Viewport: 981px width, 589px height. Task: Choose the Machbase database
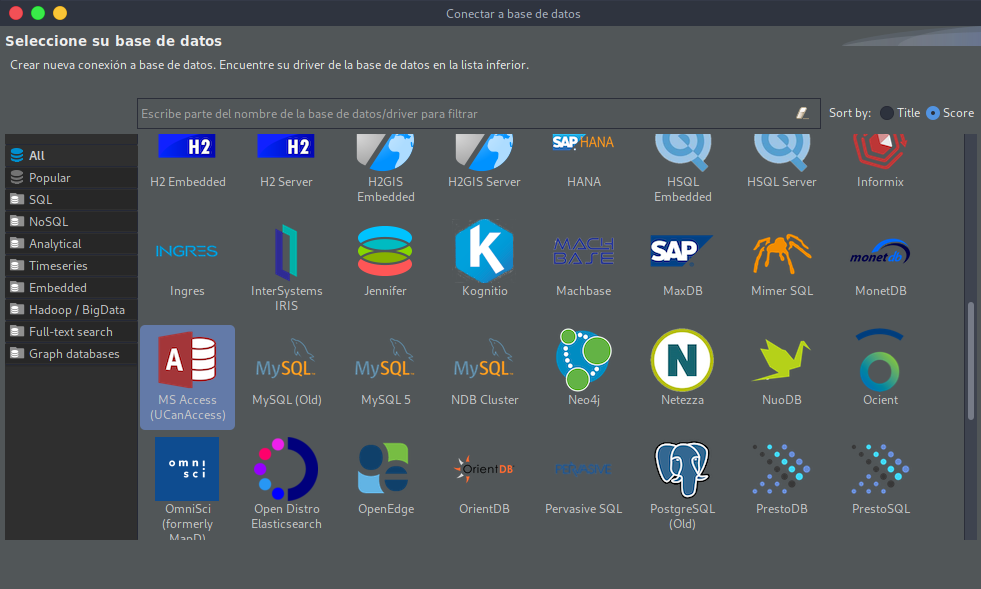point(583,251)
